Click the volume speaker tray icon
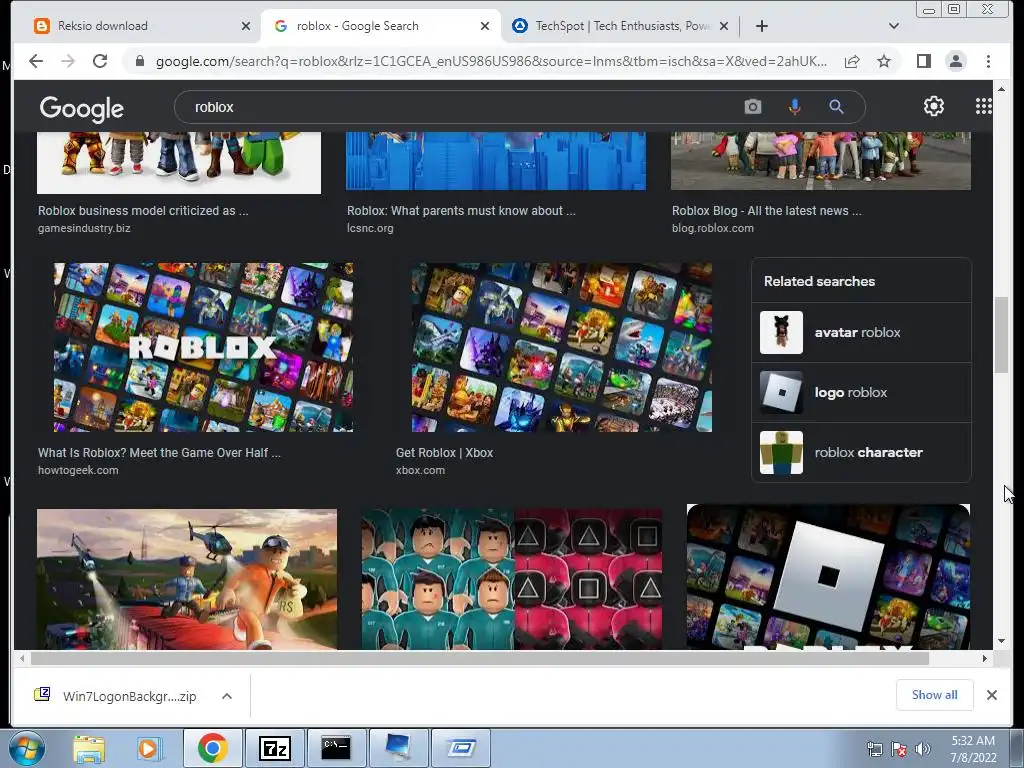The width and height of the screenshot is (1024, 768). pyautogui.click(x=923, y=749)
